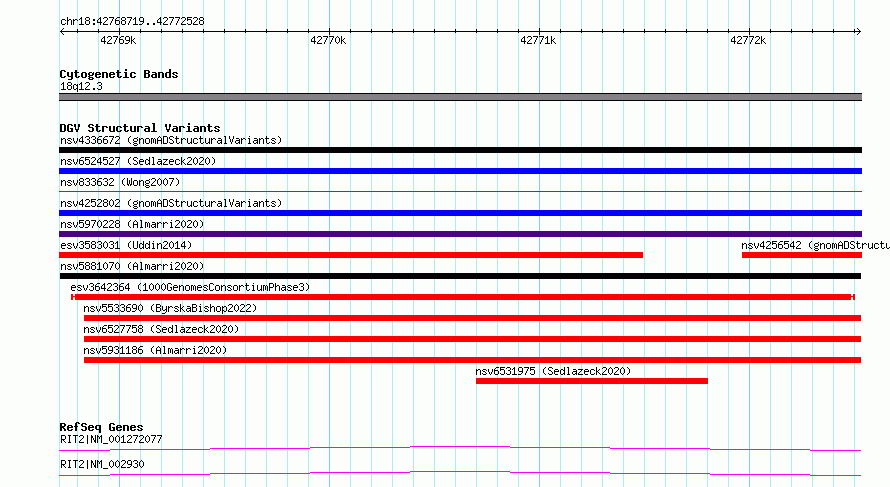Click the RefSeq Genes track title
Image resolution: width=890 pixels, height=487 pixels.
[x=101, y=427]
